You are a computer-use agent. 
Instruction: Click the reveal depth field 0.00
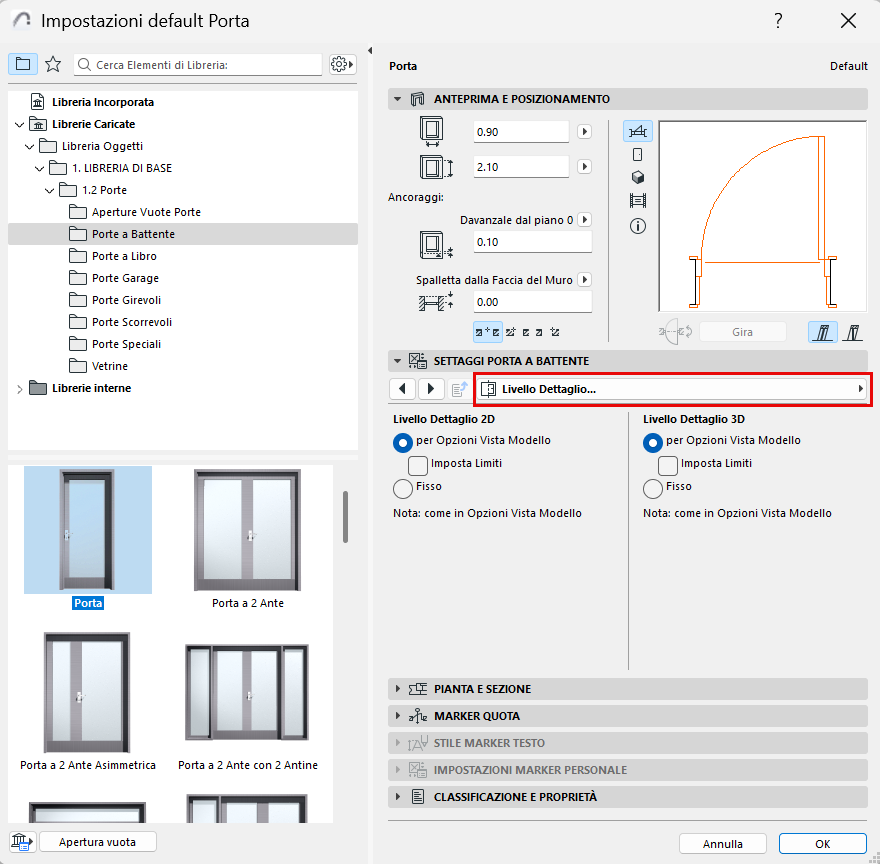(x=532, y=302)
